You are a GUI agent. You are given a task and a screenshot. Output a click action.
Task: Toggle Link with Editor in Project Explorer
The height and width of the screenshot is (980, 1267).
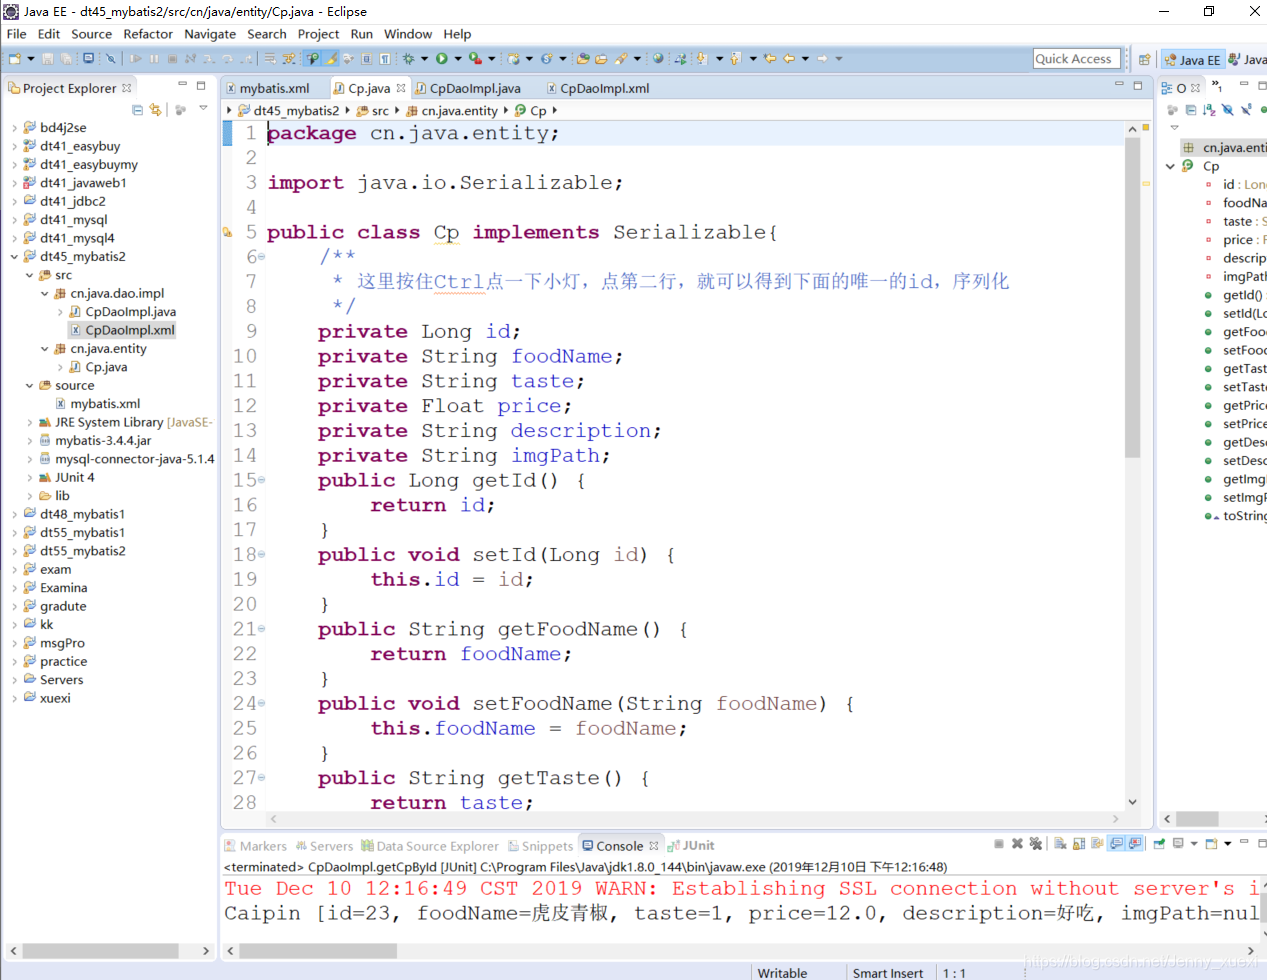point(155,109)
